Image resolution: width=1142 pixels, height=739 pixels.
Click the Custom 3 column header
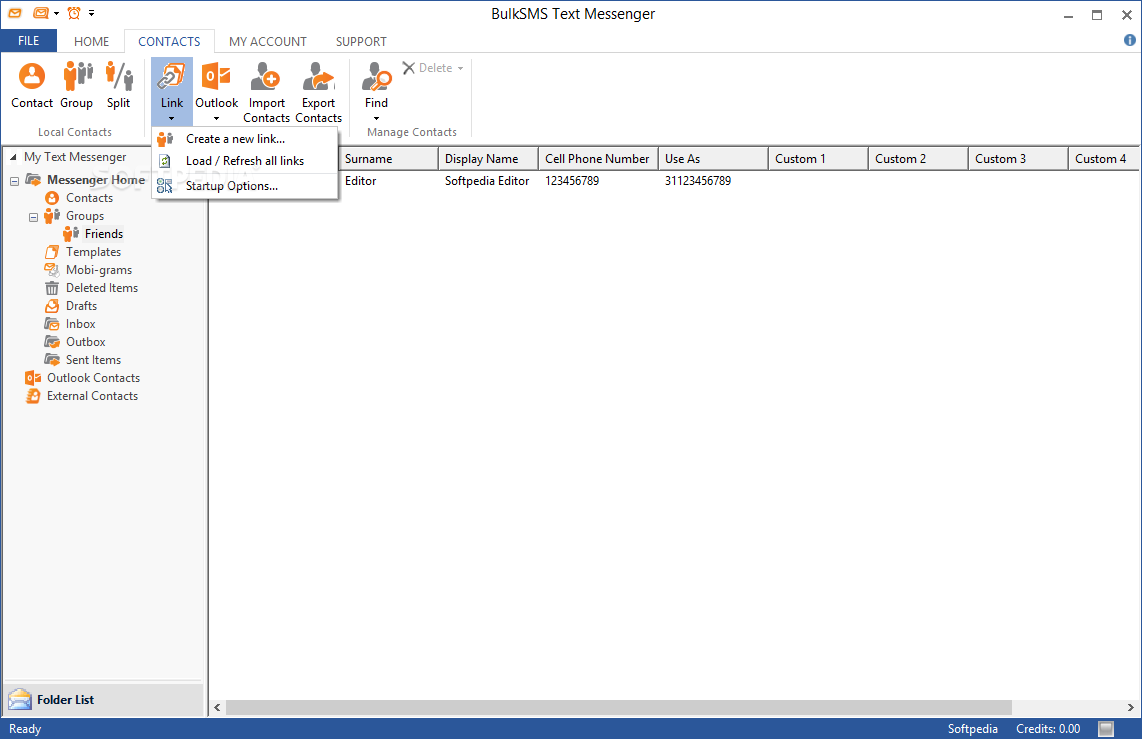(1017, 159)
